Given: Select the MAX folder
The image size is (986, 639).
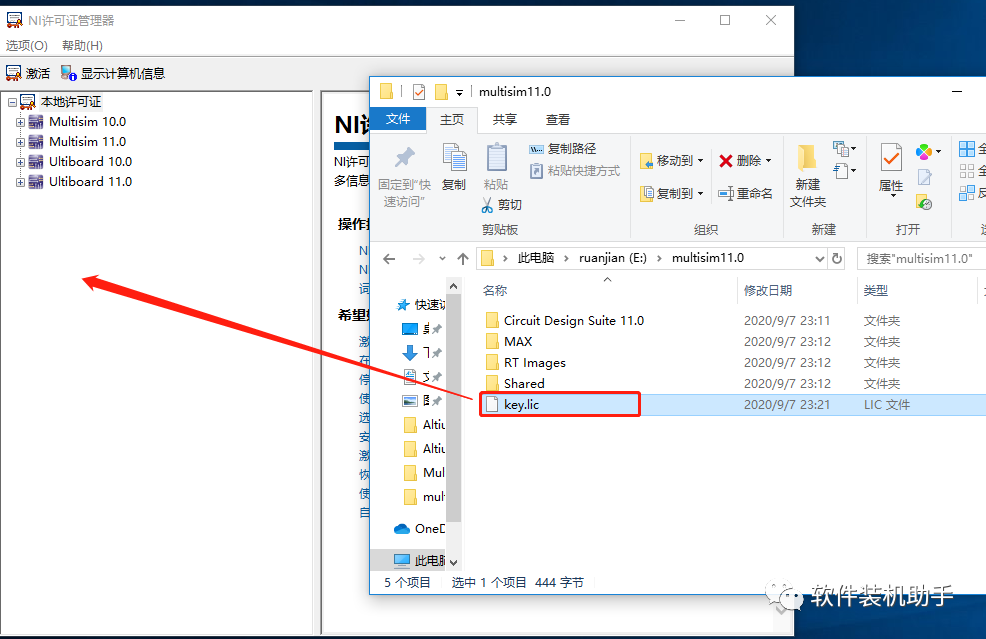Looking at the screenshot, I should coord(518,342).
